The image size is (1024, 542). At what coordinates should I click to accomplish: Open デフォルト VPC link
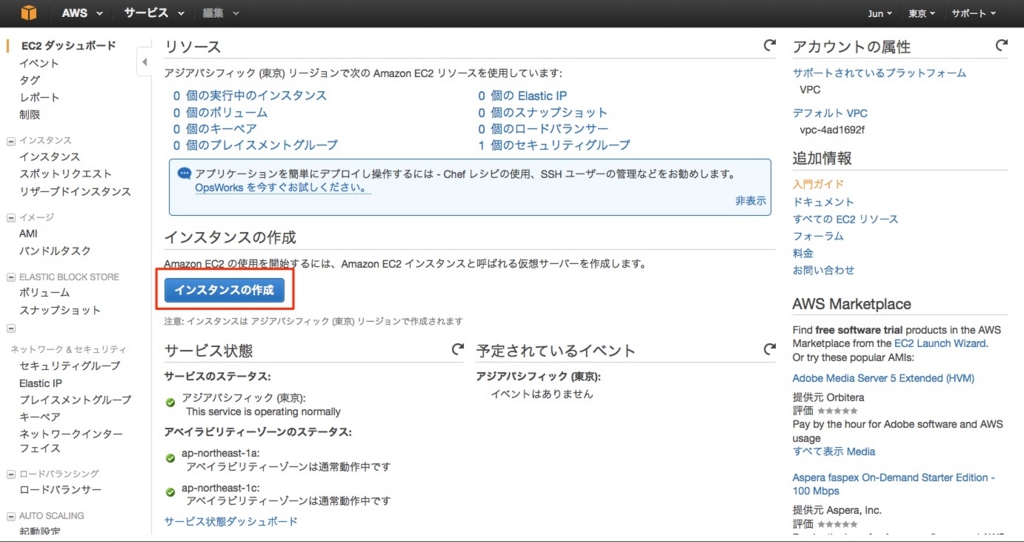pos(830,113)
